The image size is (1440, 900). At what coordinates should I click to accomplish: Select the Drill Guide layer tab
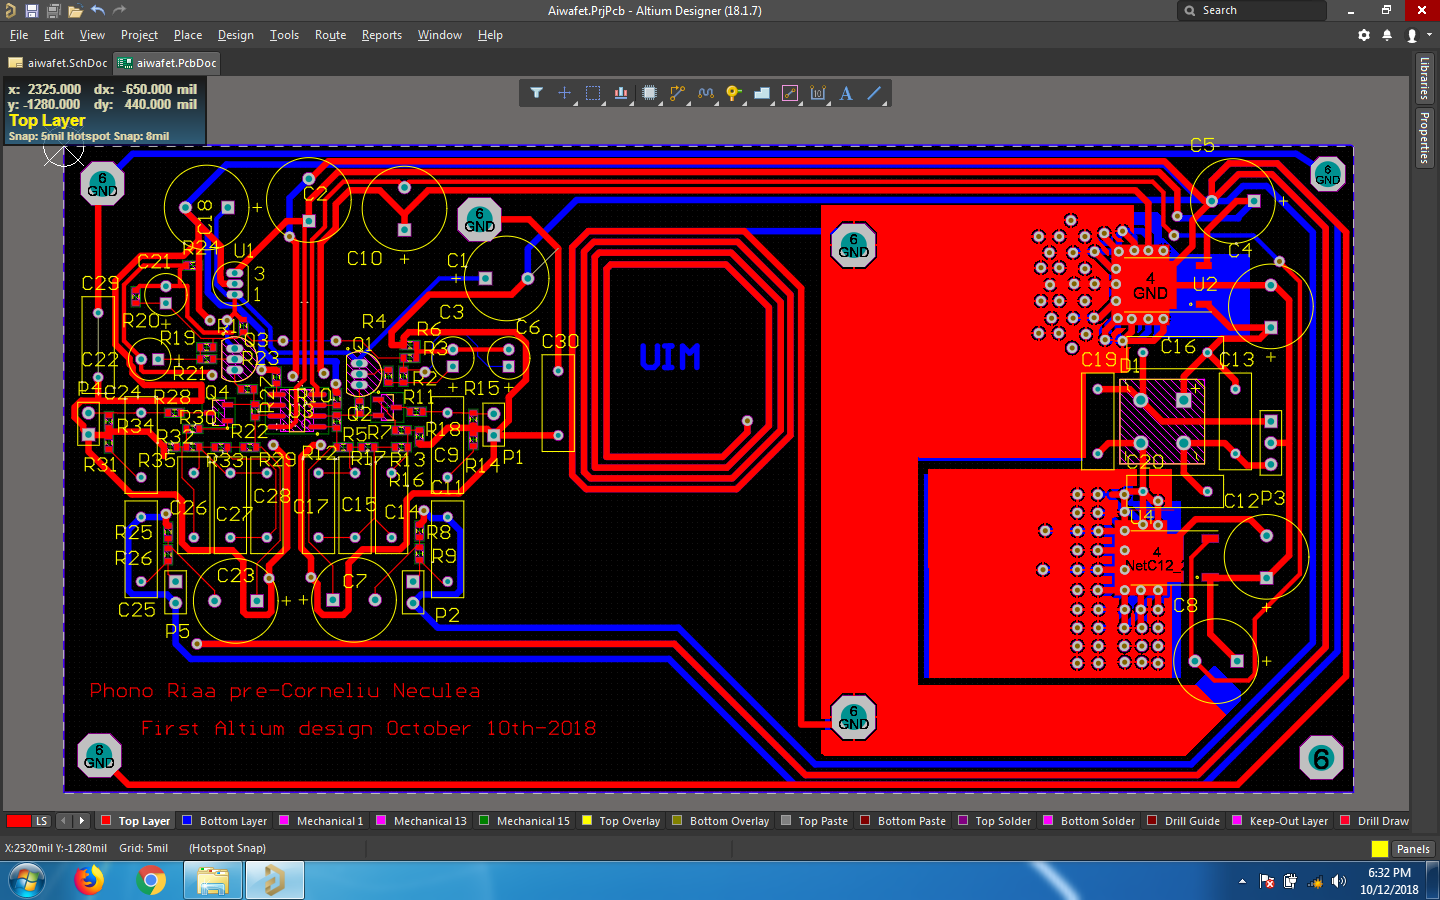point(1183,821)
